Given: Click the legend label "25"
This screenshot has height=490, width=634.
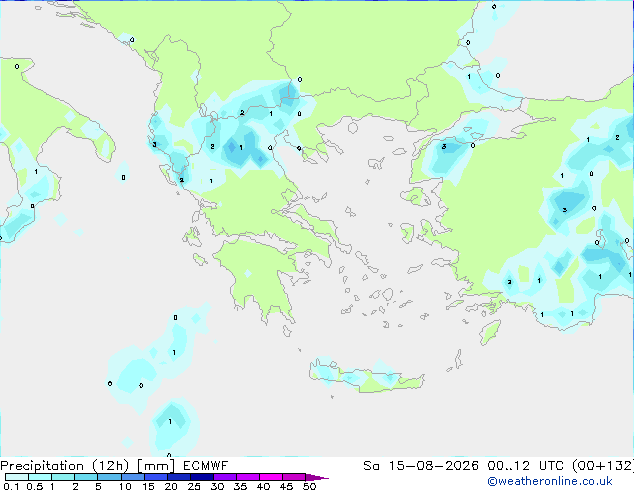Looking at the screenshot, I should [x=194, y=486].
